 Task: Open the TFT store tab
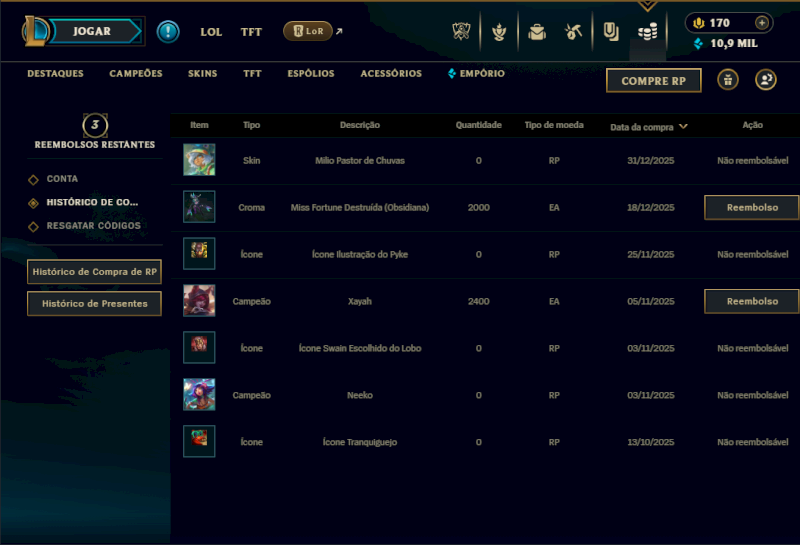coord(252,73)
